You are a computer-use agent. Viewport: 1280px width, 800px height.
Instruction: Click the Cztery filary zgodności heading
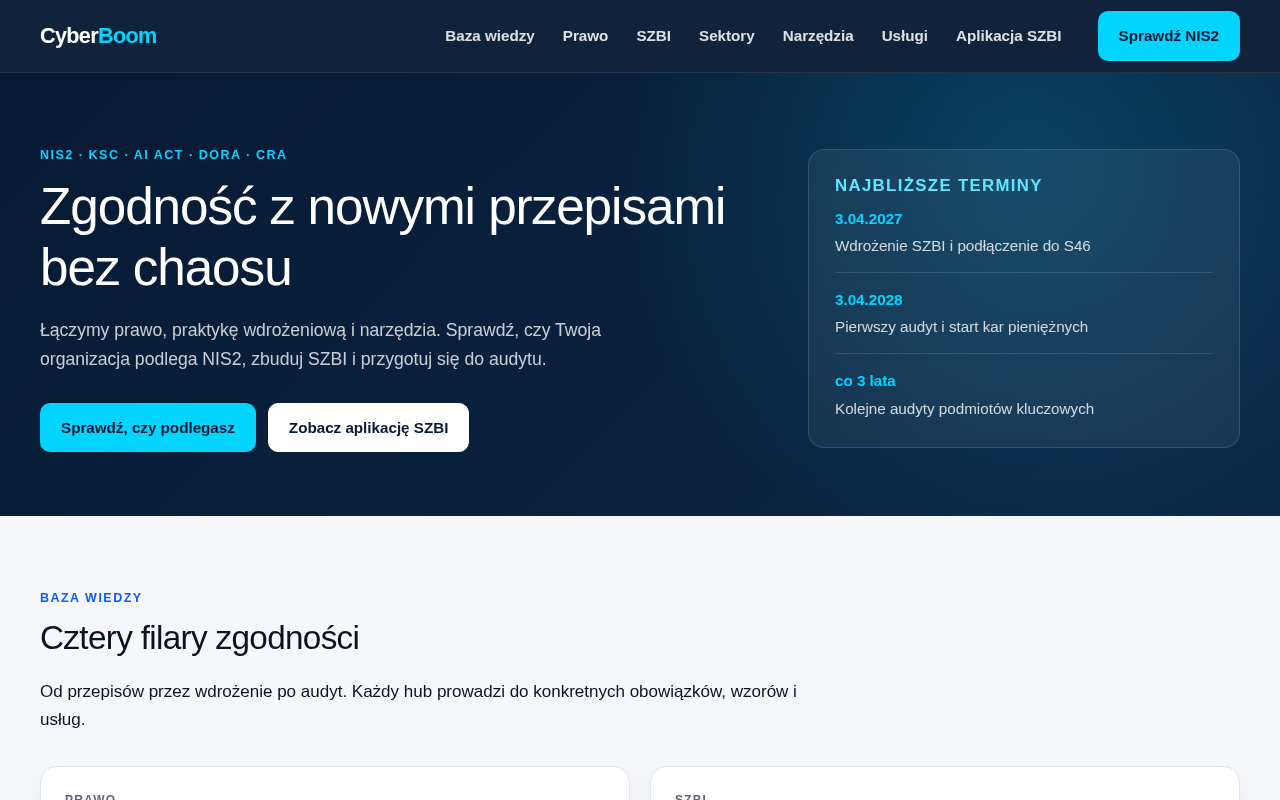click(x=200, y=638)
